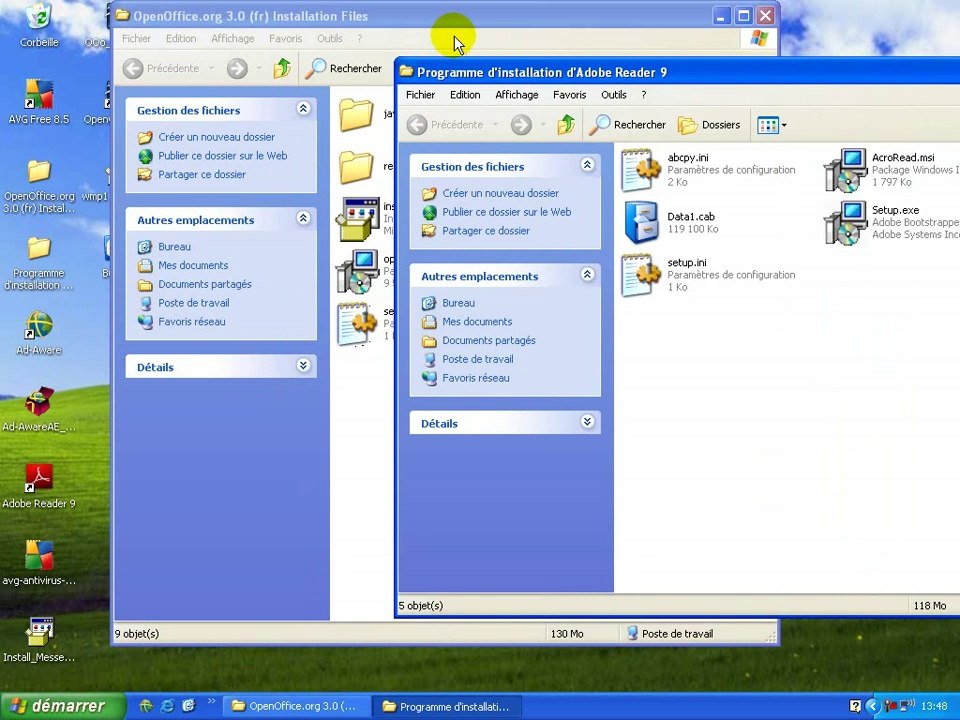Image resolution: width=960 pixels, height=720 pixels.
Task: Open the abcpy.ini configuration file icon
Action: click(639, 169)
